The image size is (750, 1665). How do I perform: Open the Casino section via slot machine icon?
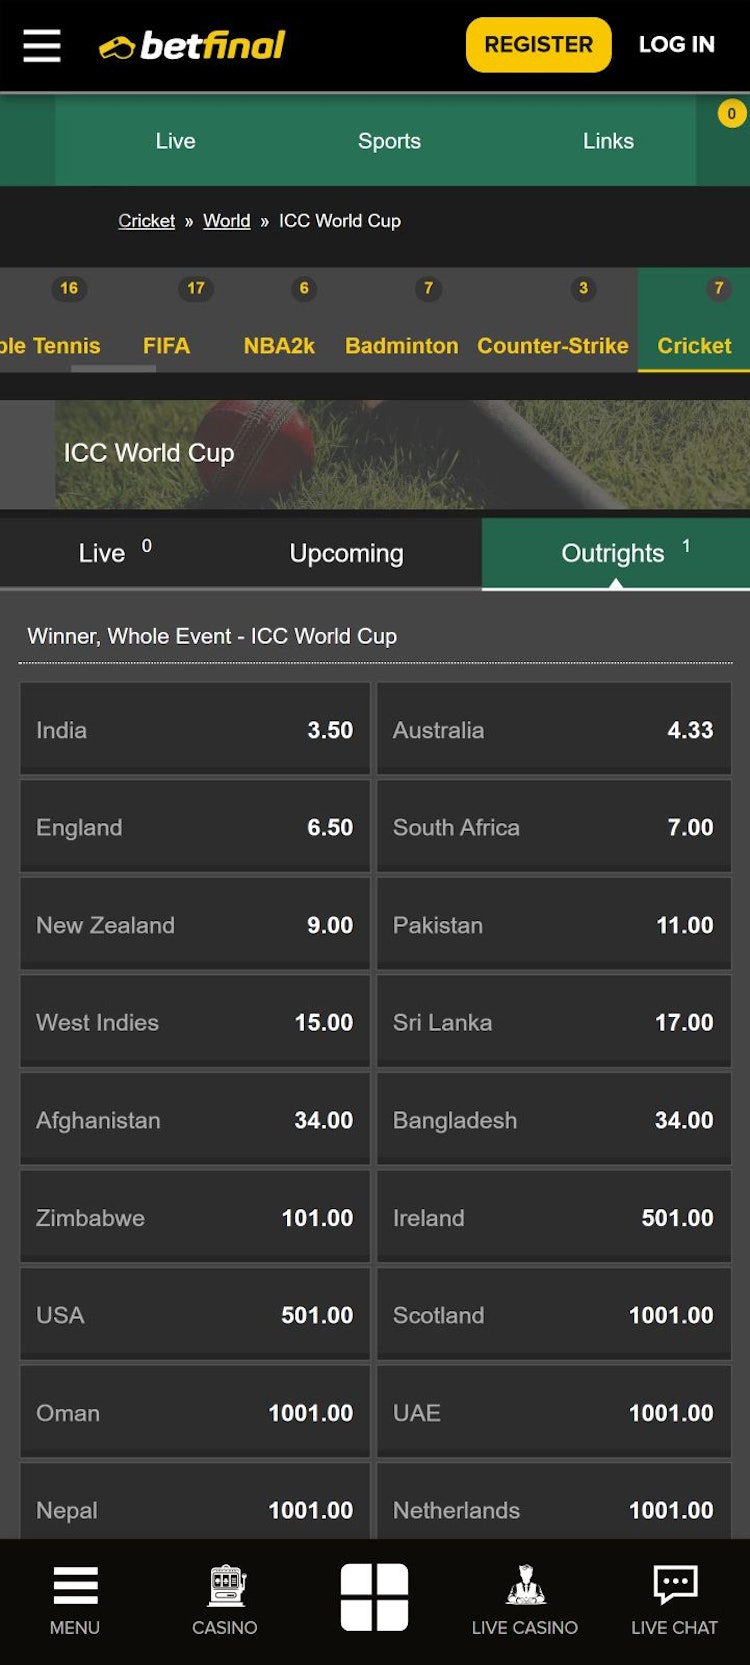click(224, 1600)
